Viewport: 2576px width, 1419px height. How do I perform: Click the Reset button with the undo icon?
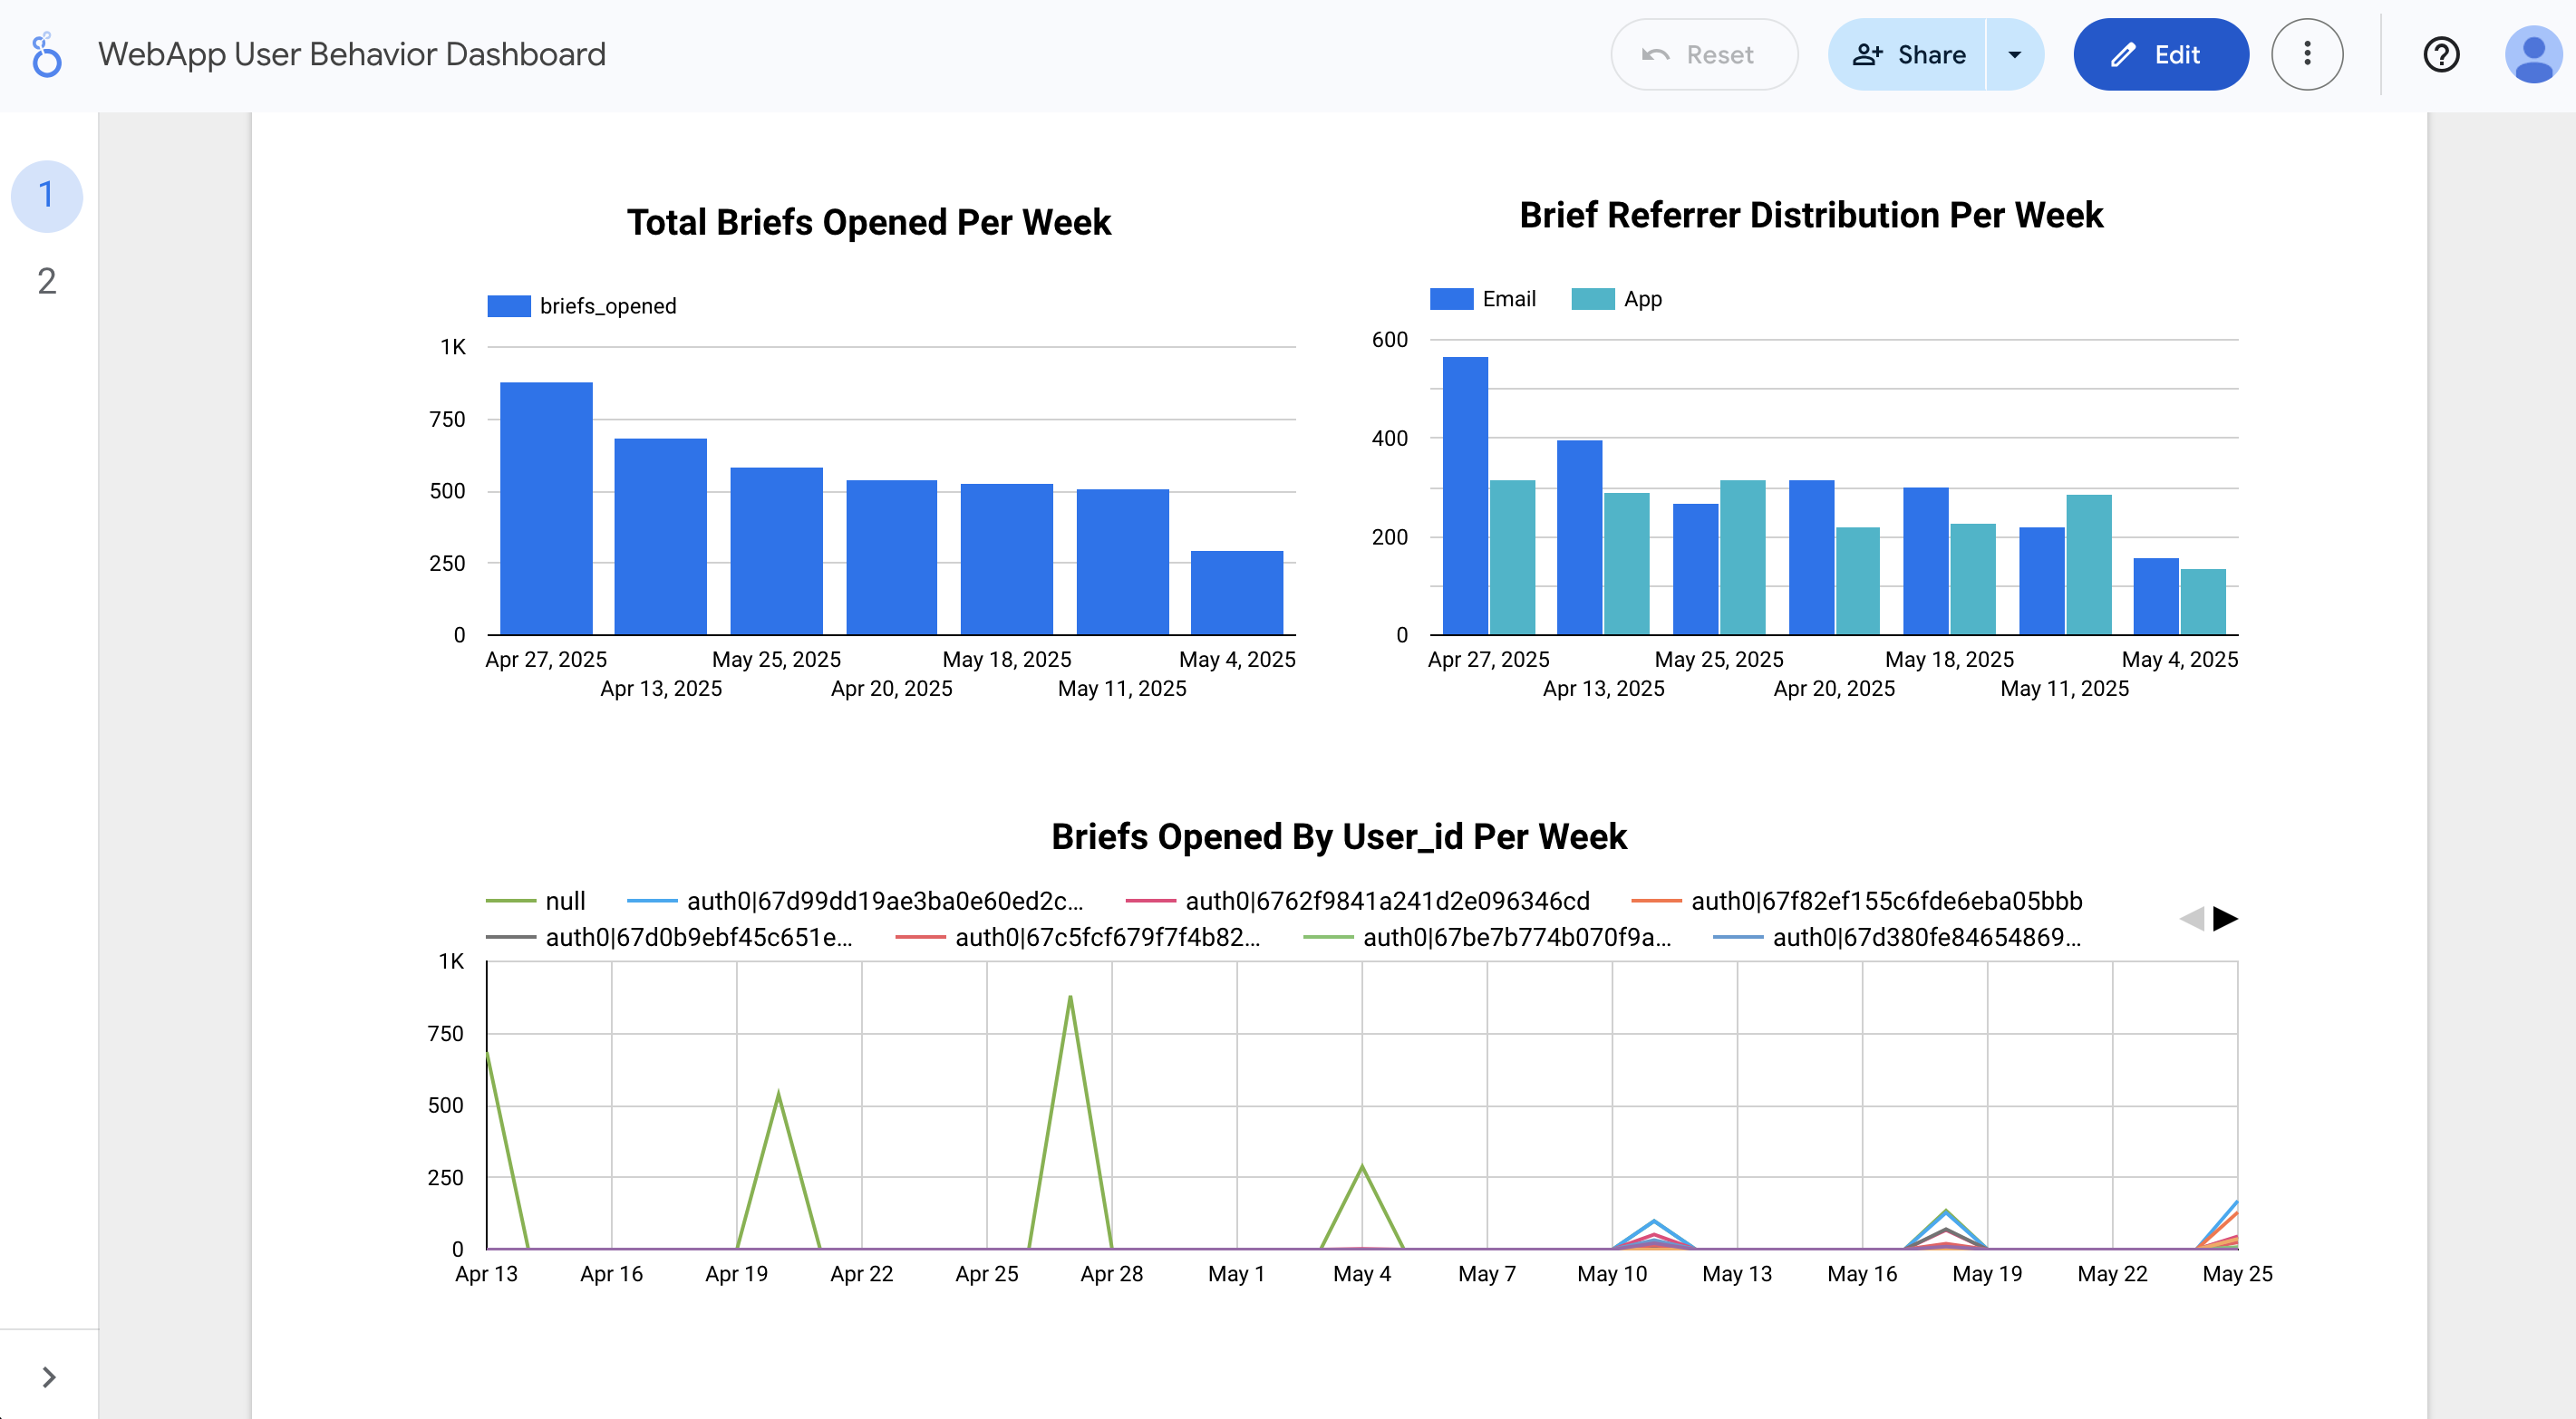(1703, 55)
